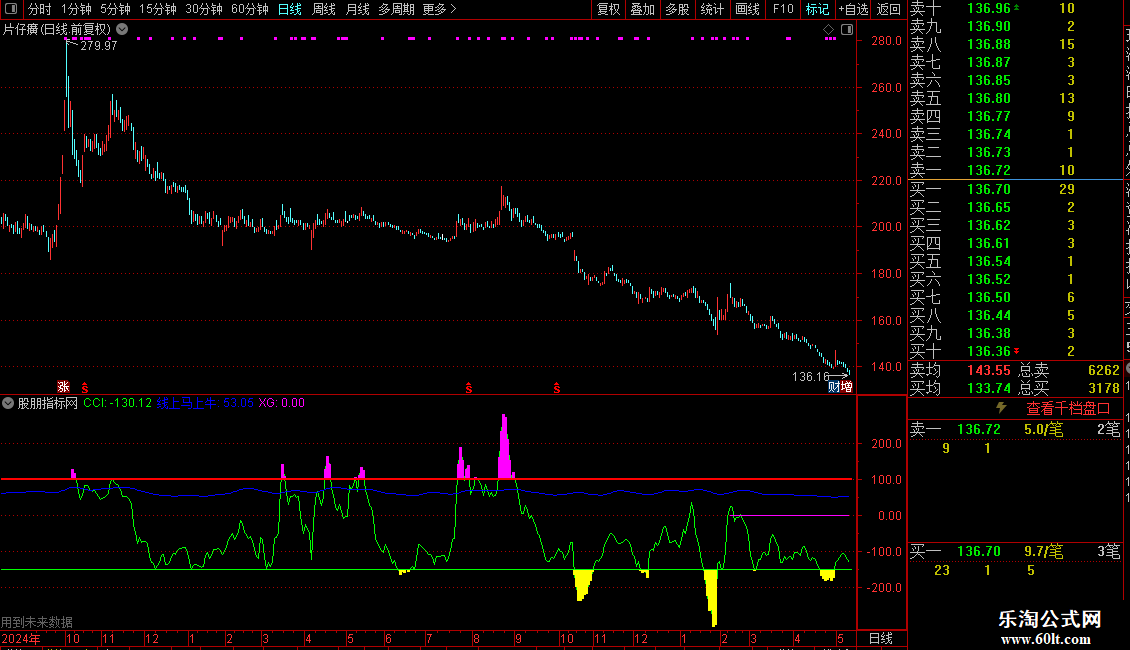This screenshot has height=650, width=1130.
Task: Select the 30分钟 period tab
Action: pyautogui.click(x=204, y=9)
